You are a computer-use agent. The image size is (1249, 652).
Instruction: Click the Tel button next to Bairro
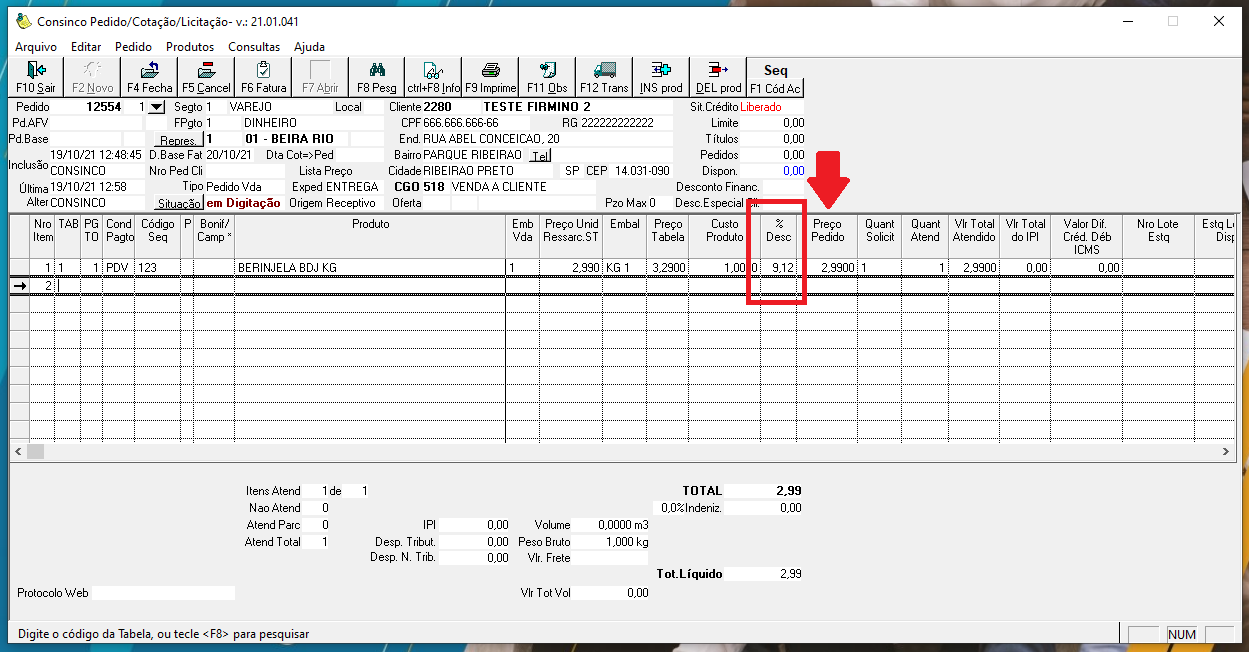tap(540, 156)
